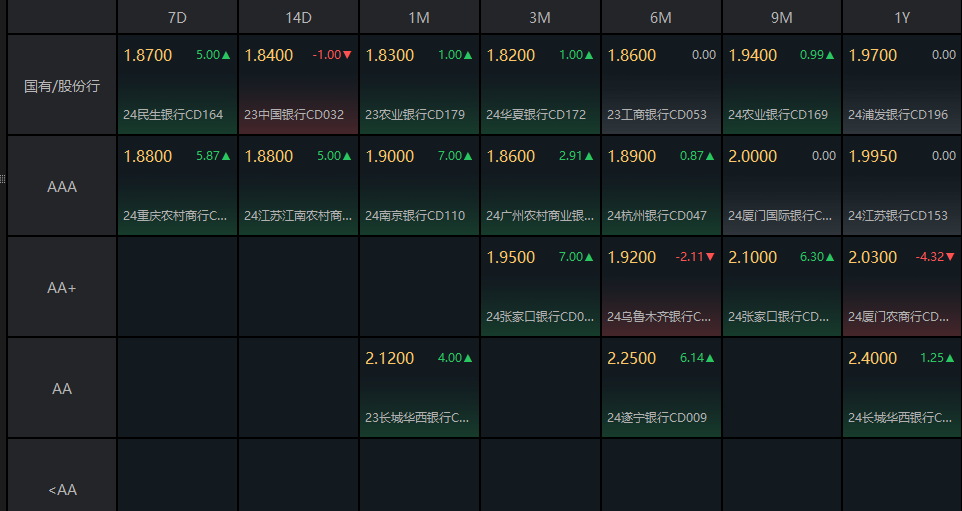Click the 2.0300 yield value
962x511 pixels.
pyautogui.click(x=872, y=257)
